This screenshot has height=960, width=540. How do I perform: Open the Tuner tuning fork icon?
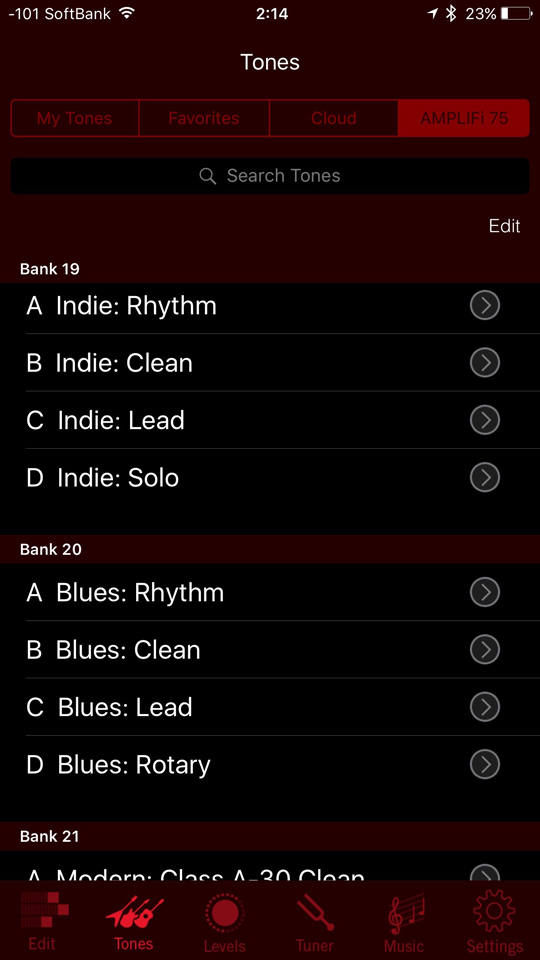tap(315, 912)
